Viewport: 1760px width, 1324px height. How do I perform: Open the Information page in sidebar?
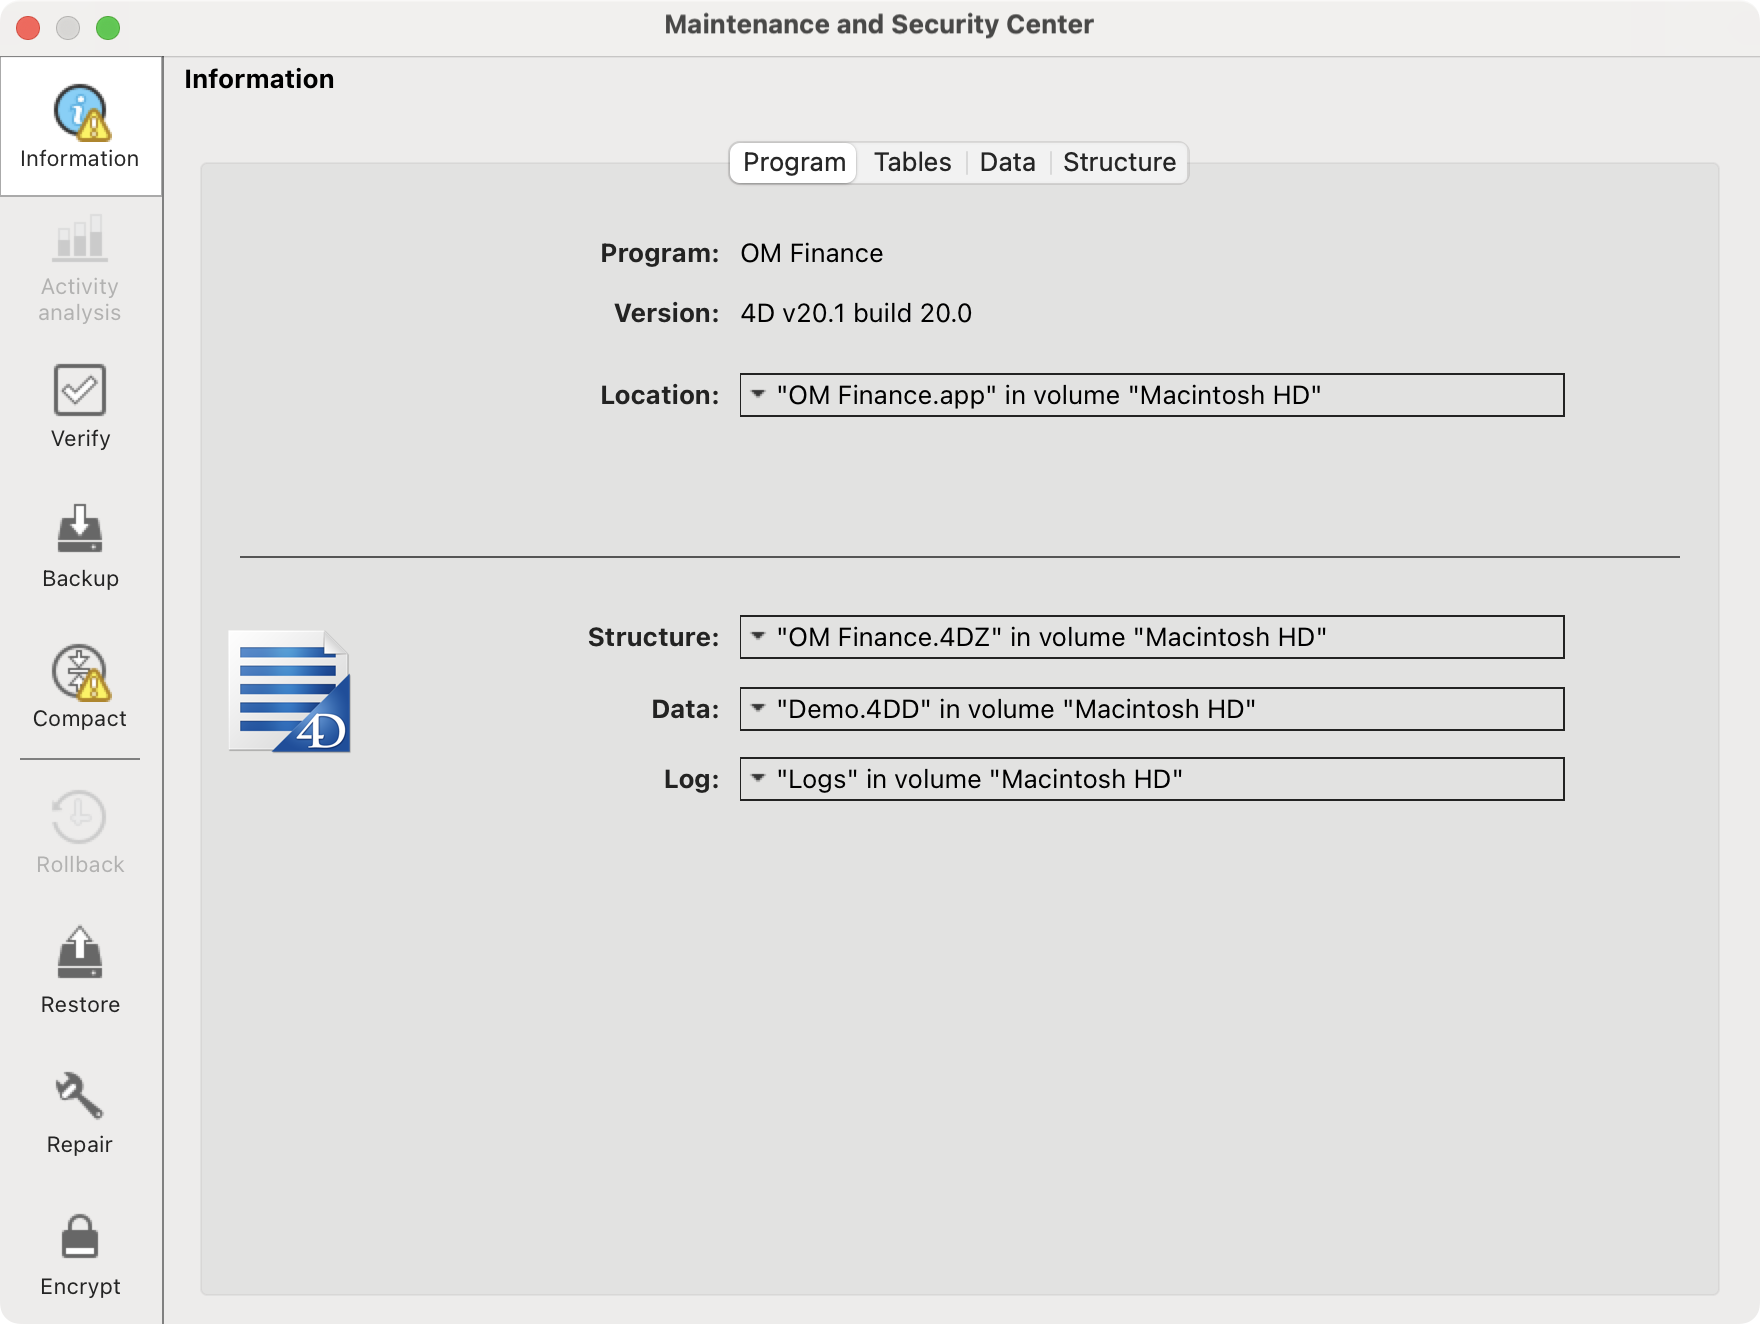(80, 126)
